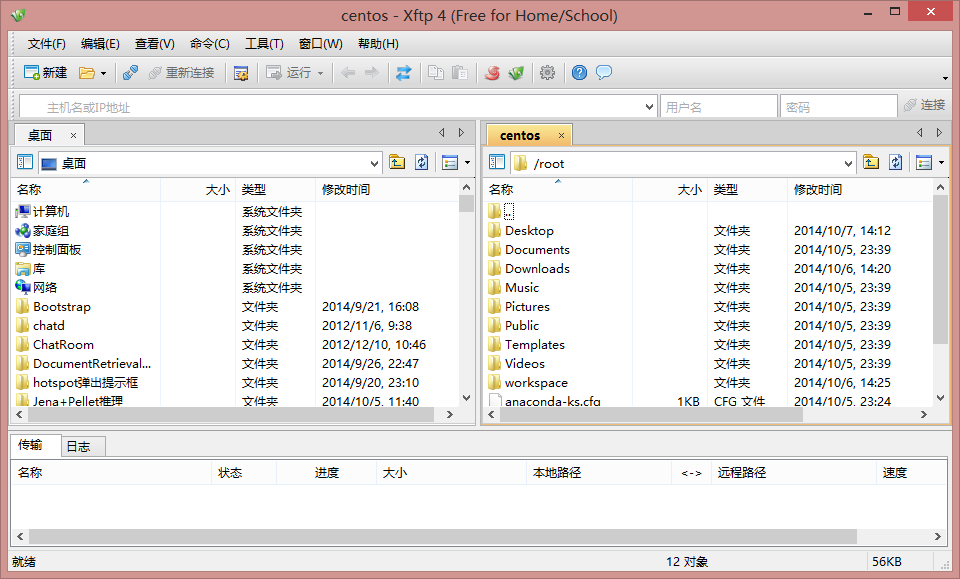Expand view mode dropdown arrow in local pane
960x579 pixels.
(x=468, y=163)
